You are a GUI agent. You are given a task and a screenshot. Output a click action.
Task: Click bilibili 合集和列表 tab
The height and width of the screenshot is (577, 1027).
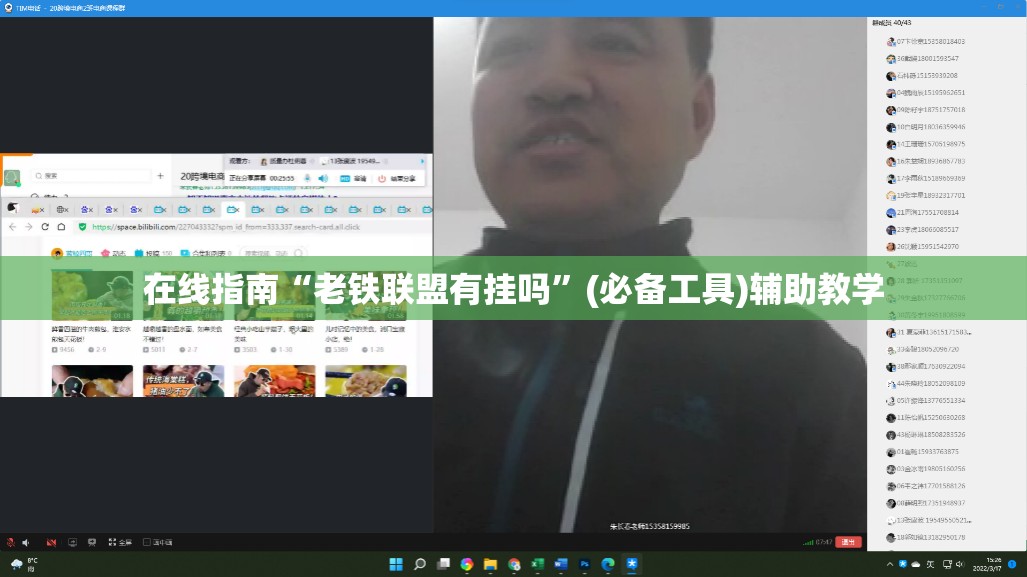[x=206, y=253]
